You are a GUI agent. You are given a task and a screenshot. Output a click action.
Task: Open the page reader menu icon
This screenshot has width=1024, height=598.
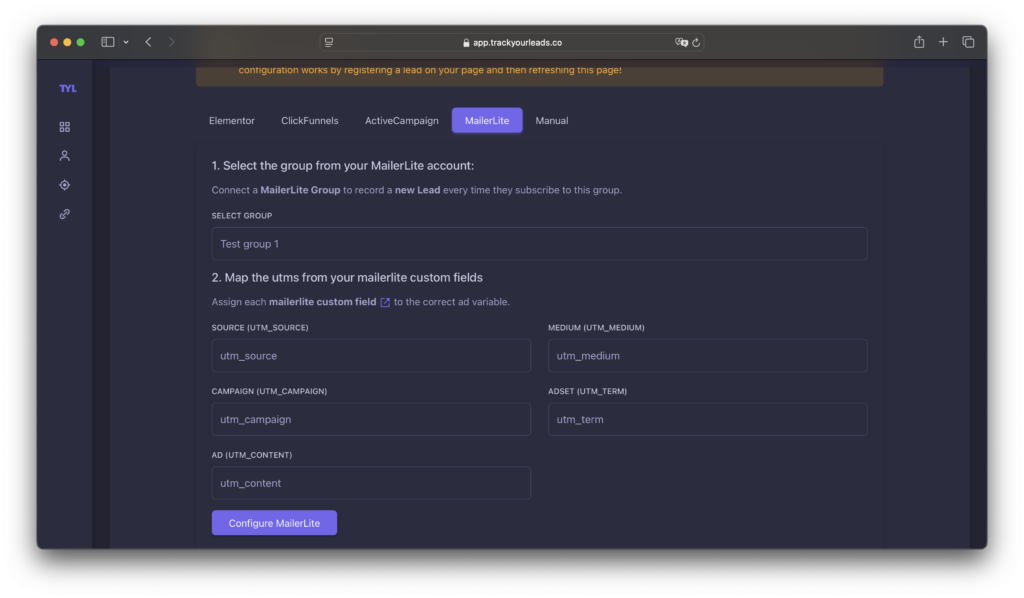coord(329,42)
